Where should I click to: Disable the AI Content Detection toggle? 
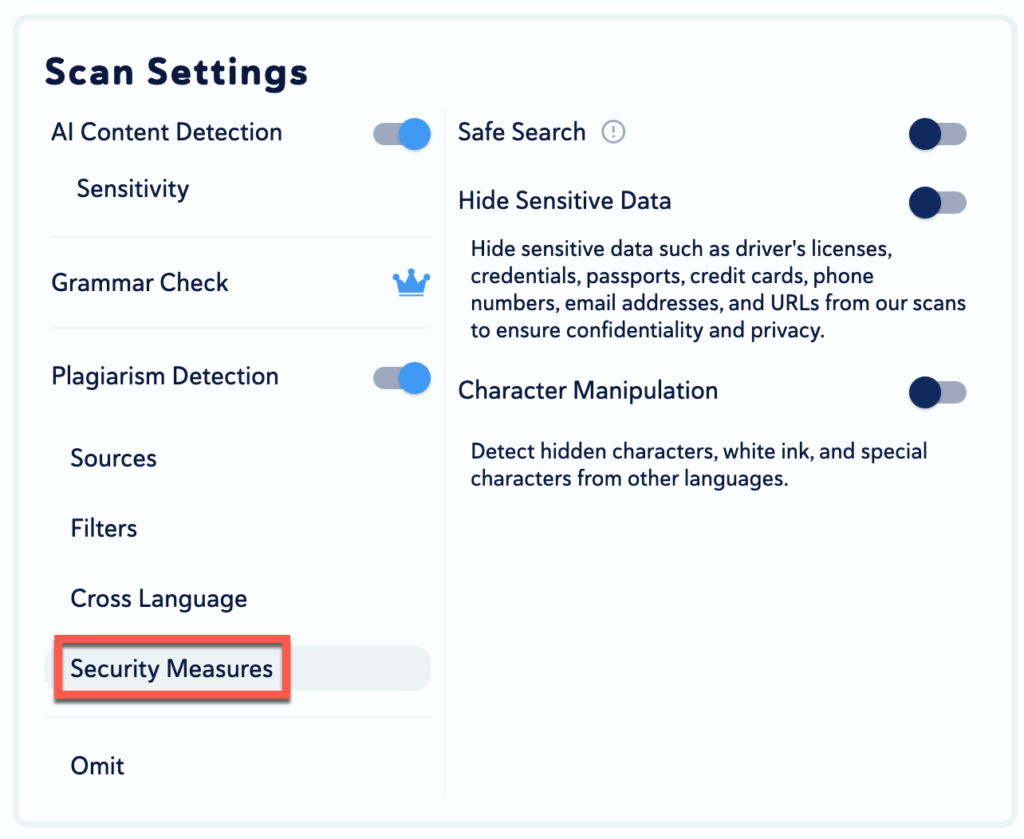pyautogui.click(x=402, y=134)
